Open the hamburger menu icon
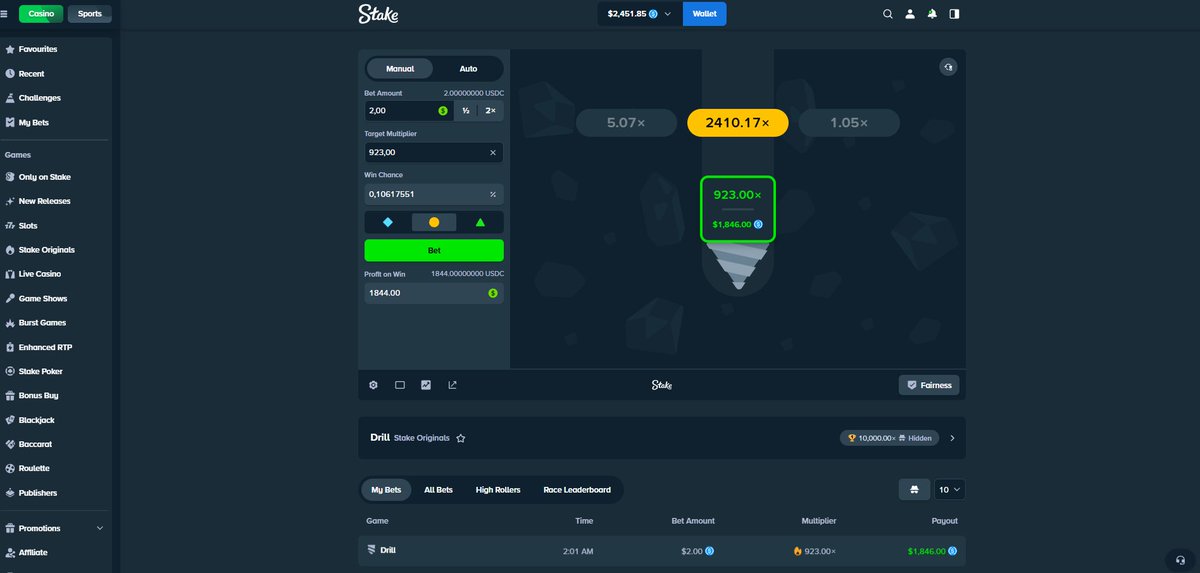The width and height of the screenshot is (1200, 573). coord(4,14)
